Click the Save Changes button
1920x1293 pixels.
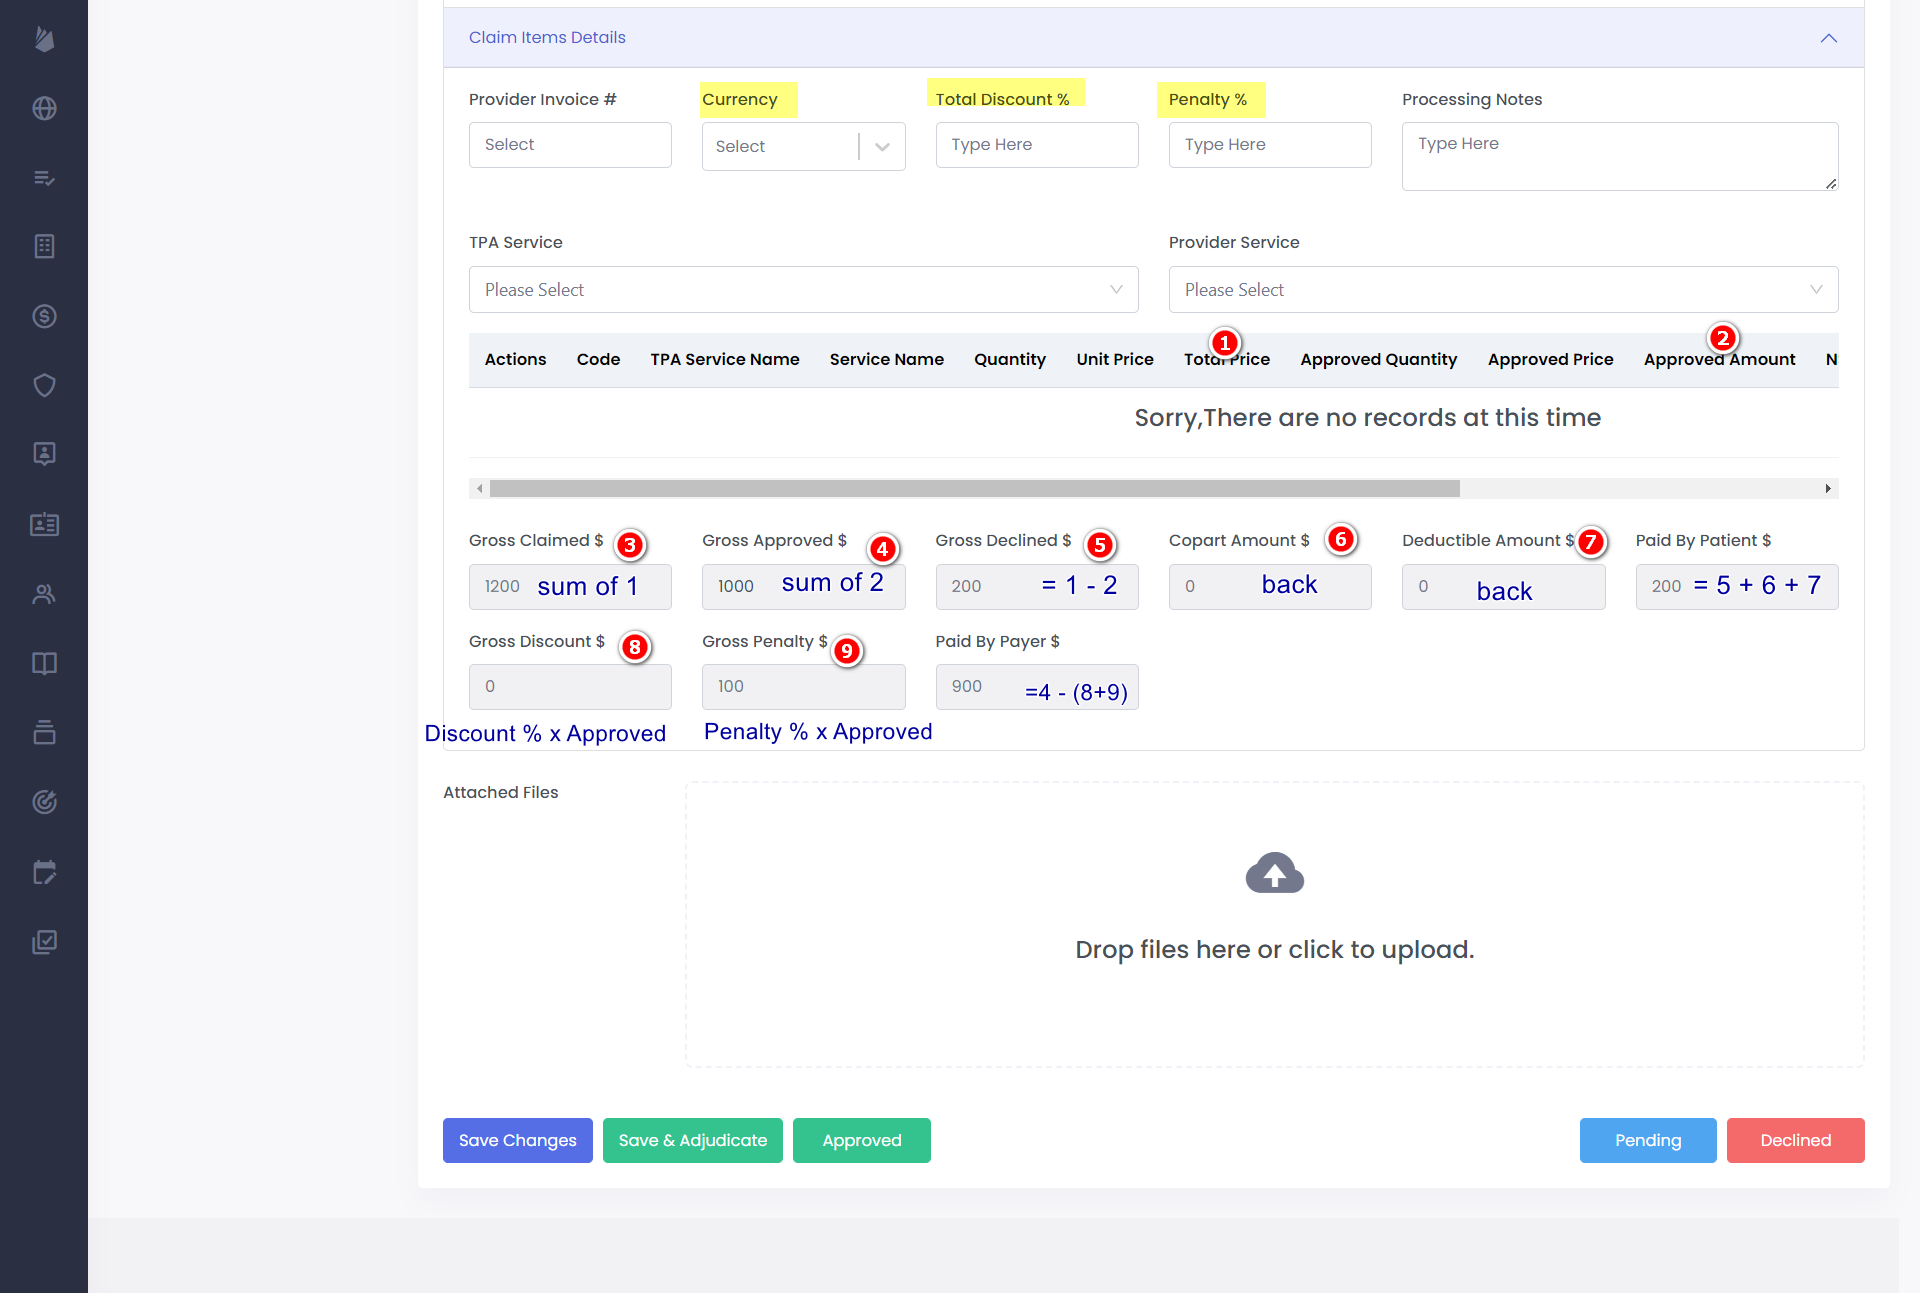point(517,1140)
